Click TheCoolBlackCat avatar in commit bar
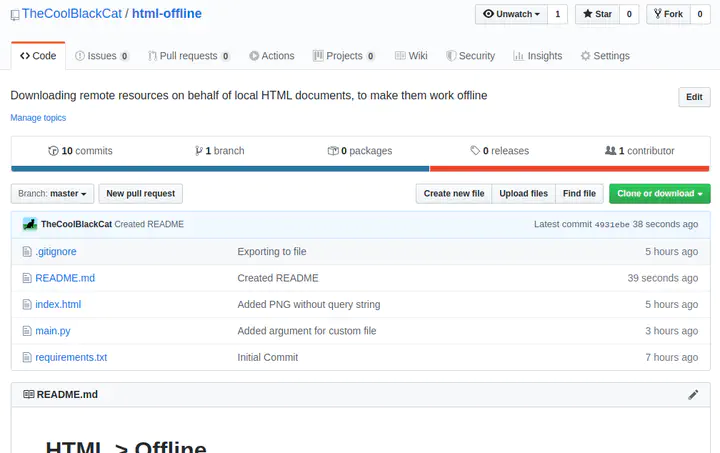 click(x=30, y=224)
